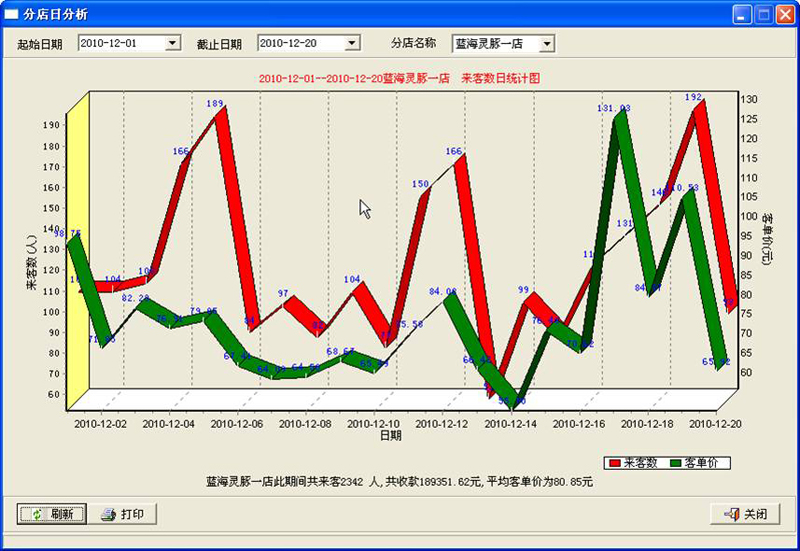Click the x-axis label 2010-12-02
The image size is (800, 551).
(101, 424)
